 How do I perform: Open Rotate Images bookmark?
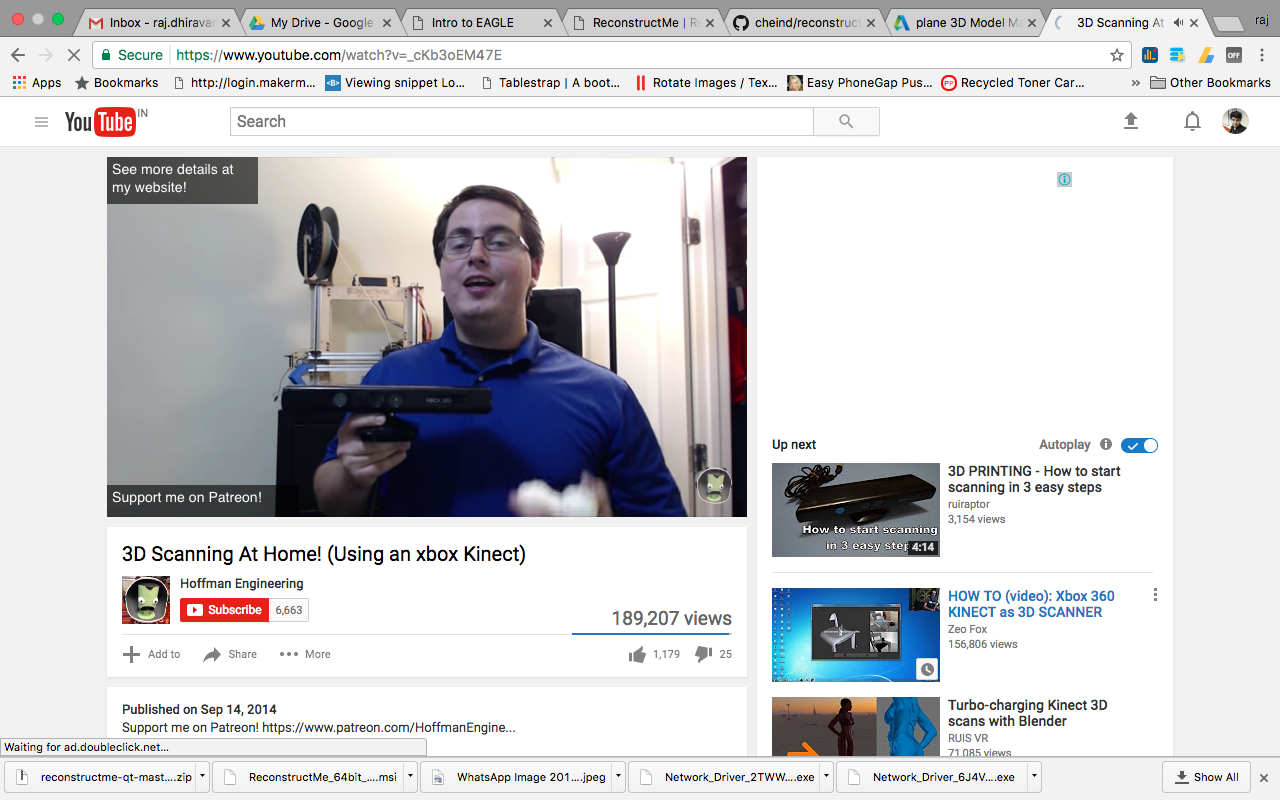[706, 83]
